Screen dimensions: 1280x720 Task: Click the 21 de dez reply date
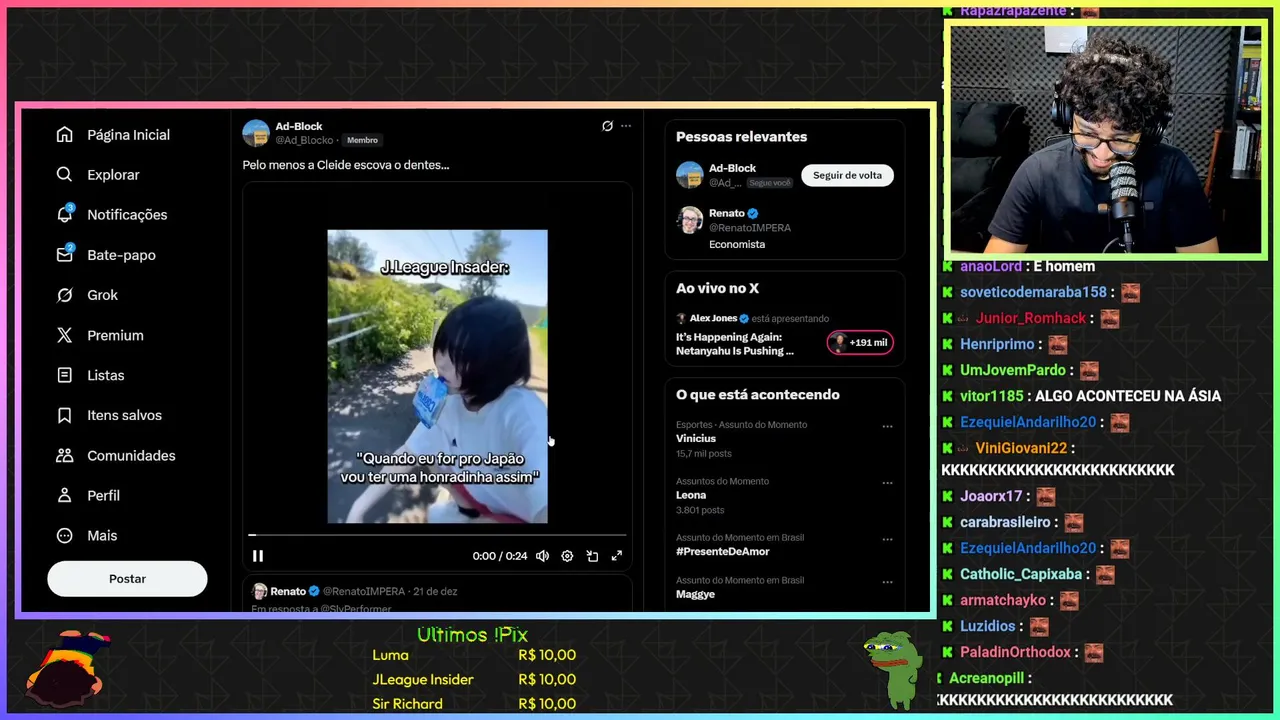pos(434,591)
